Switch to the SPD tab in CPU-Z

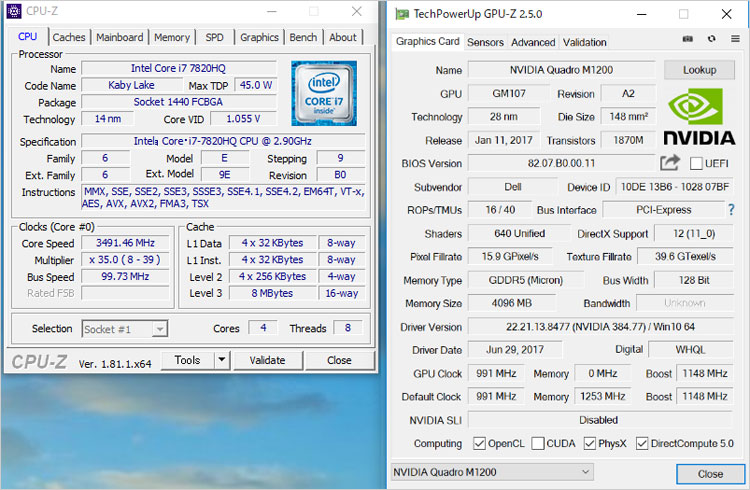pyautogui.click(x=214, y=37)
